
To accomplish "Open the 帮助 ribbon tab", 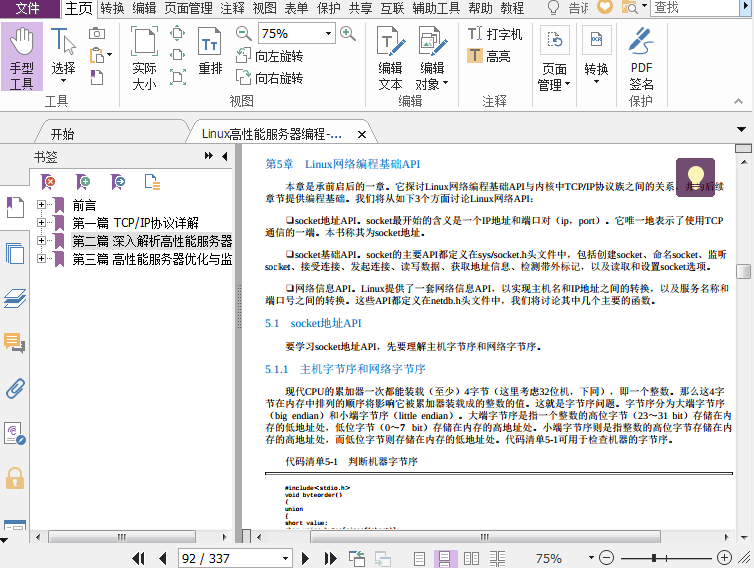I will click(x=480, y=8).
